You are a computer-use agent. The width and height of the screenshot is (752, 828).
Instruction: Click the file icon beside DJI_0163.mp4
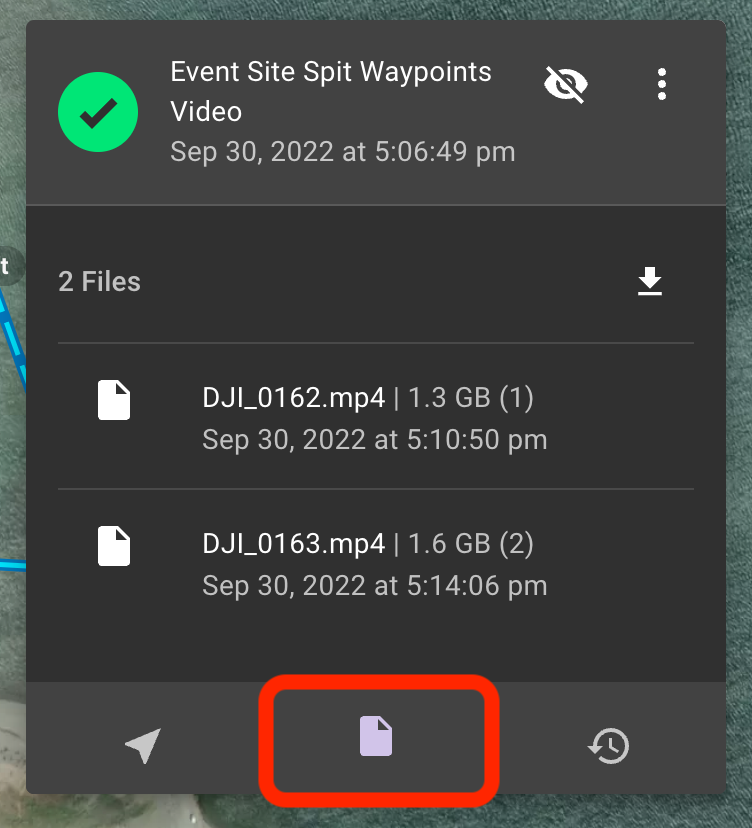[x=114, y=546]
